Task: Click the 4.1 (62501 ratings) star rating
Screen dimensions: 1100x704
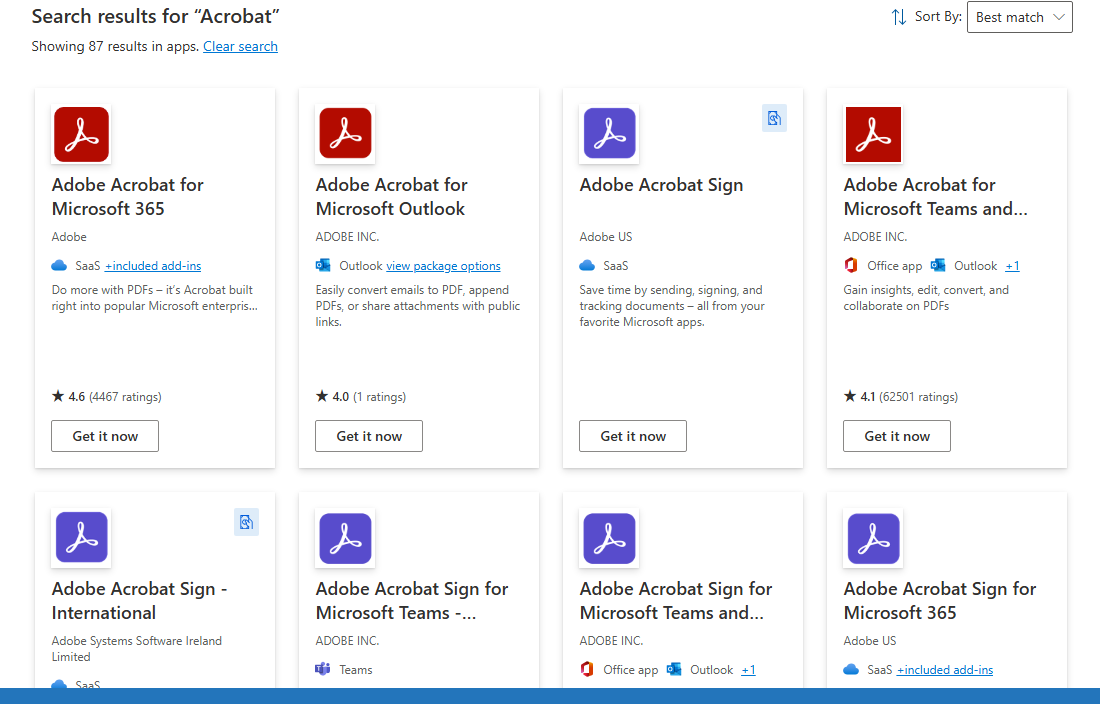Action: pyautogui.click(x=901, y=397)
